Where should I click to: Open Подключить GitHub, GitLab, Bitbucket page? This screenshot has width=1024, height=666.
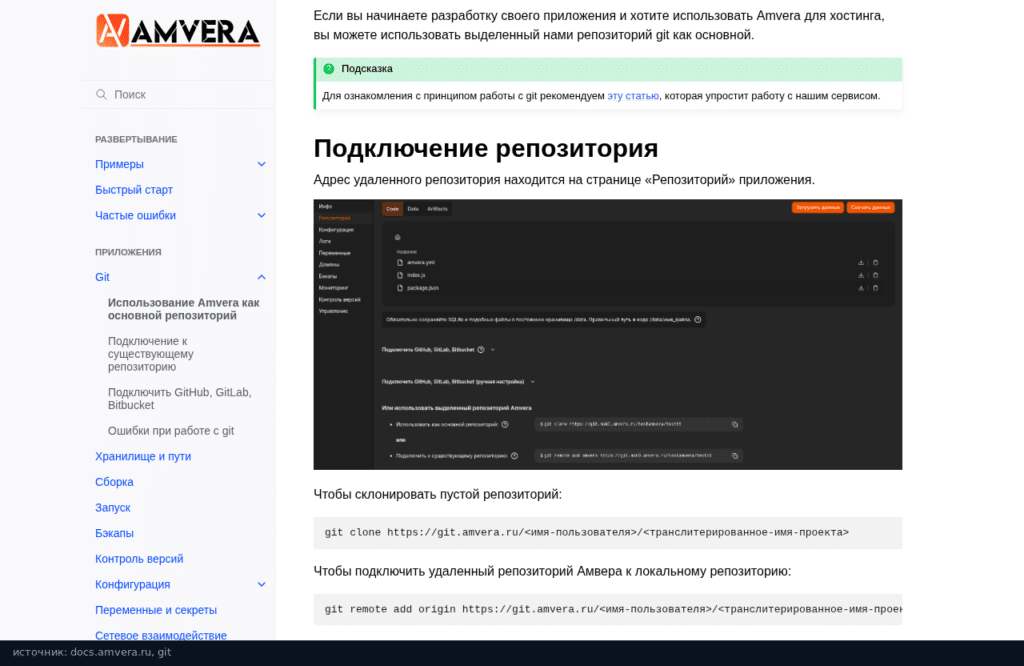pyautogui.click(x=180, y=399)
